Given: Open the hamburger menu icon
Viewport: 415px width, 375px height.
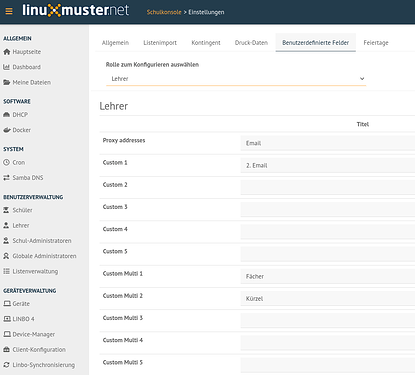Looking at the screenshot, I should [x=9, y=11].
